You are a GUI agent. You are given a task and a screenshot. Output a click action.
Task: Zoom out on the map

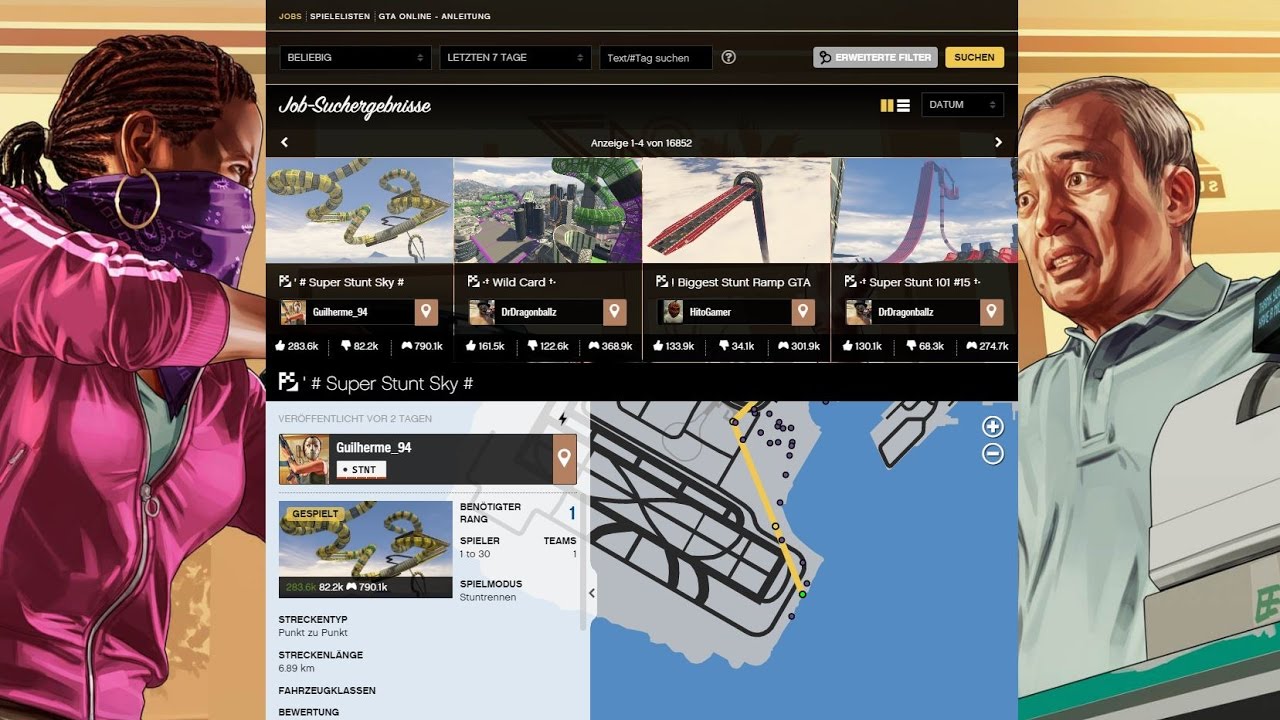point(992,454)
